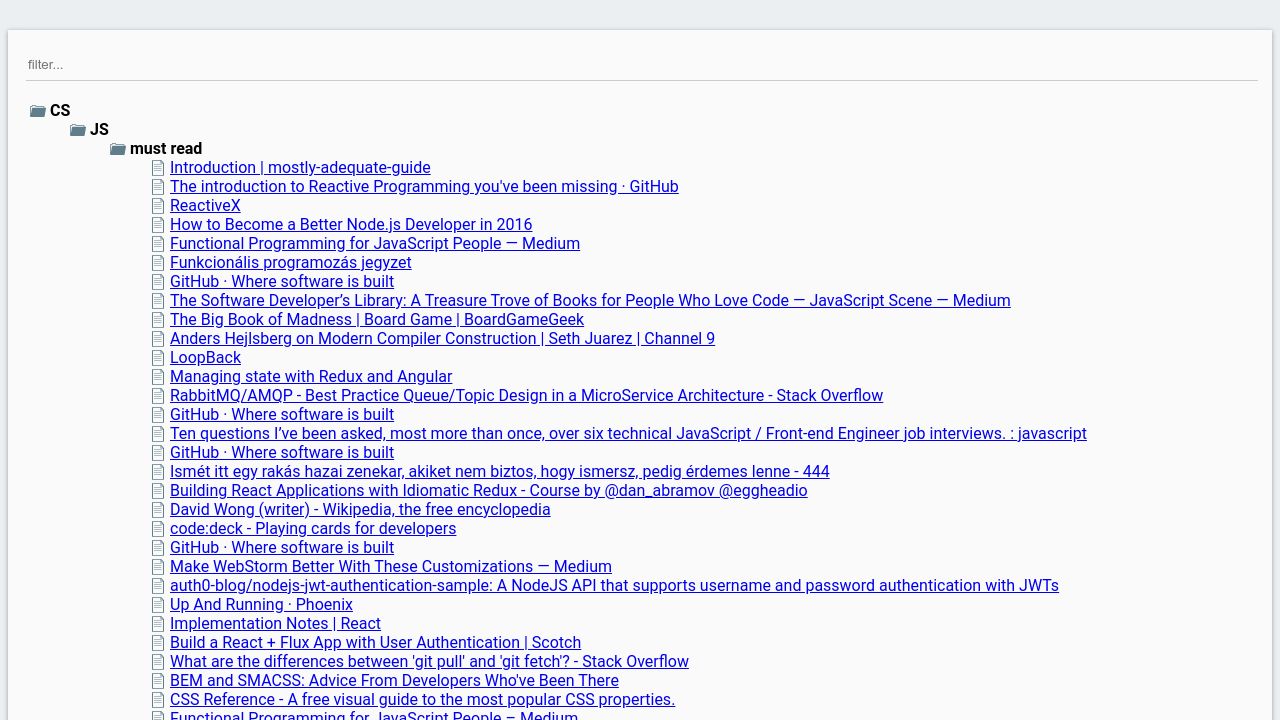Open Build a React + Flux App Scotch link
The height and width of the screenshot is (720, 1280).
click(375, 642)
